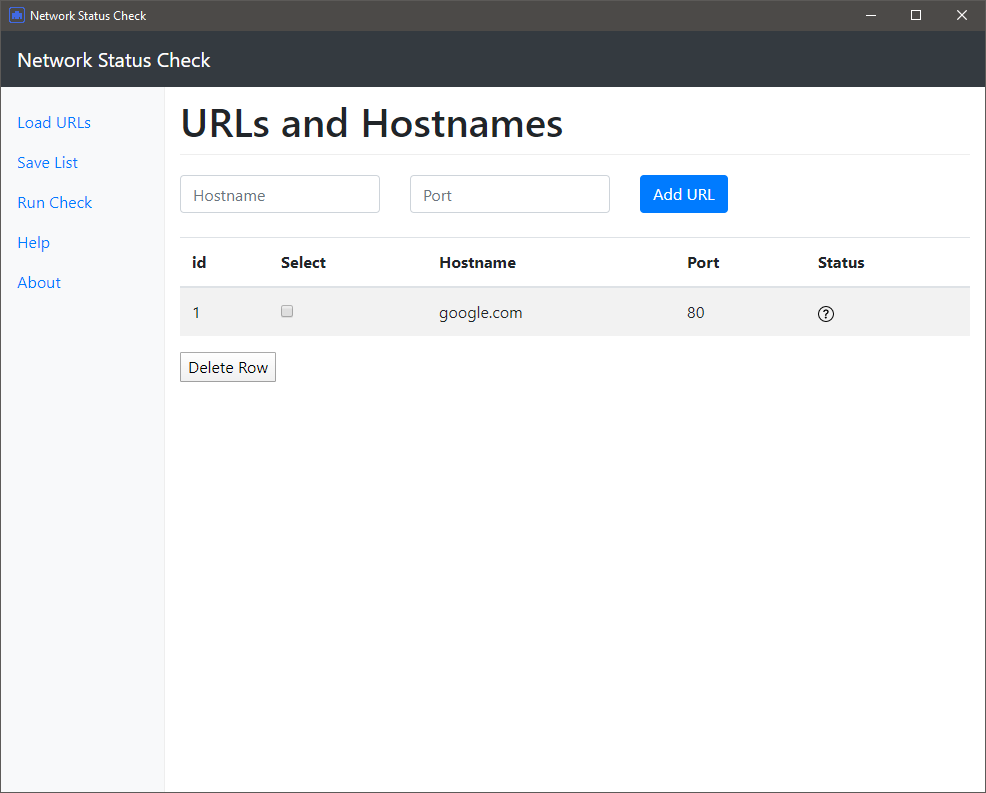The image size is (986, 793).
Task: Click the URLs and Hostnames page heading
Action: [x=372, y=123]
